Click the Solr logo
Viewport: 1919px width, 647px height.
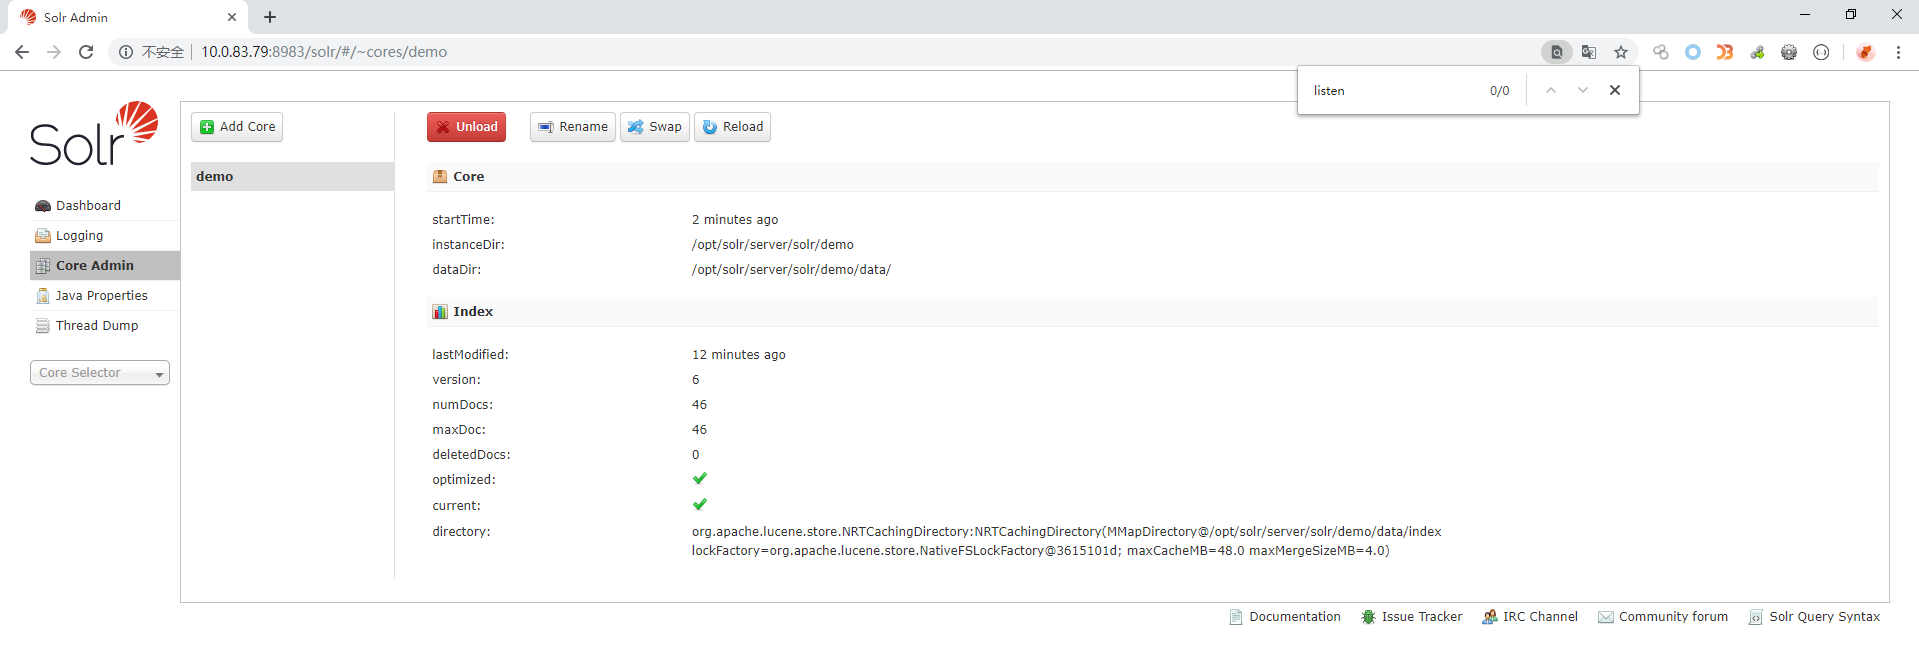94,133
